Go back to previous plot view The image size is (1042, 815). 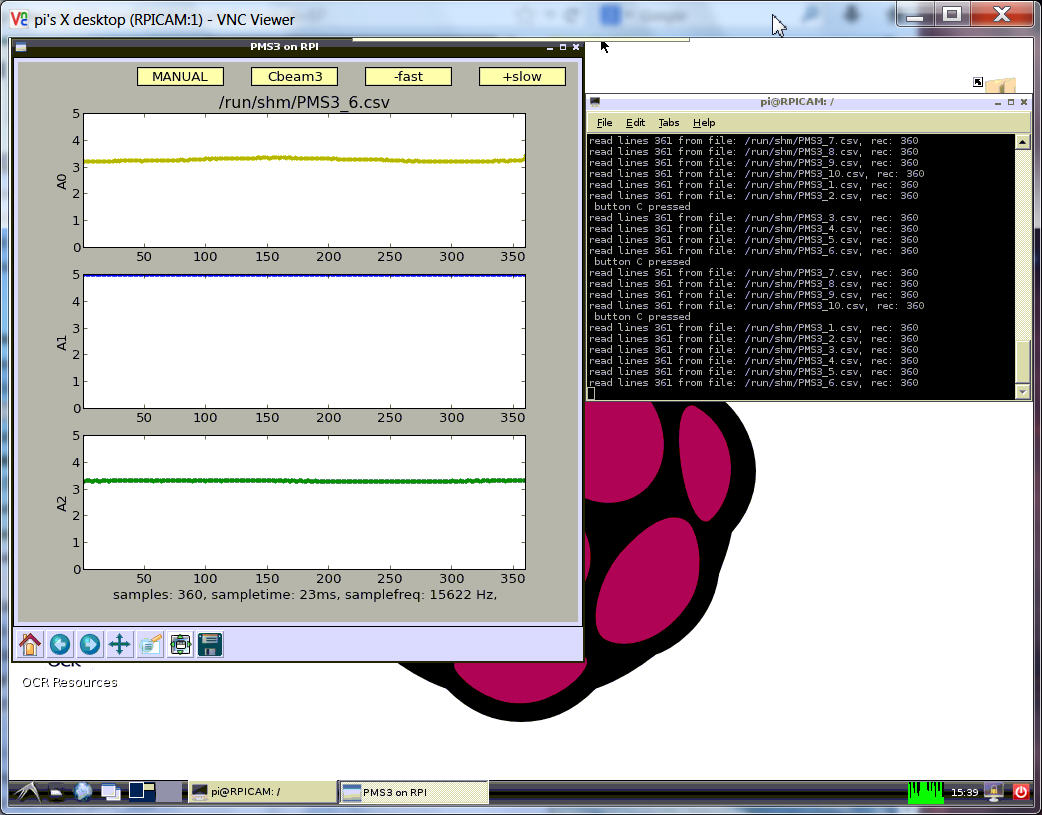[60, 644]
